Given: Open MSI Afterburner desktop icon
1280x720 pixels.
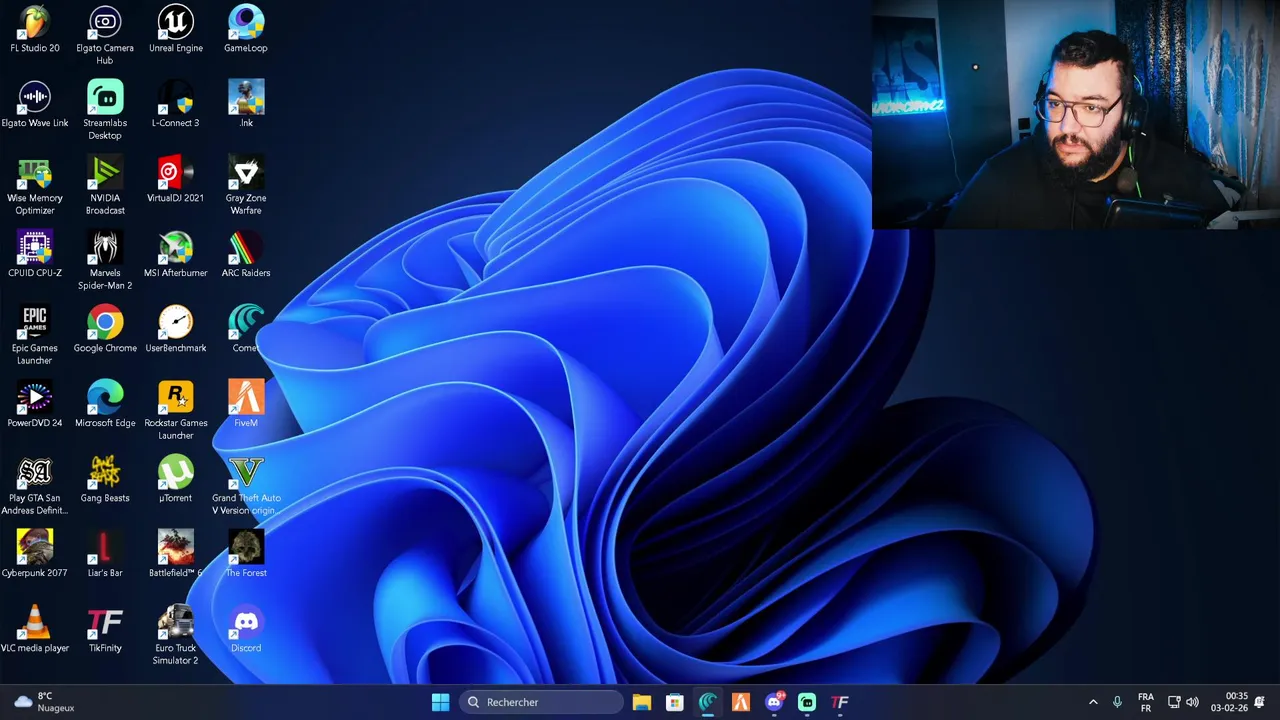Looking at the screenshot, I should [176, 254].
